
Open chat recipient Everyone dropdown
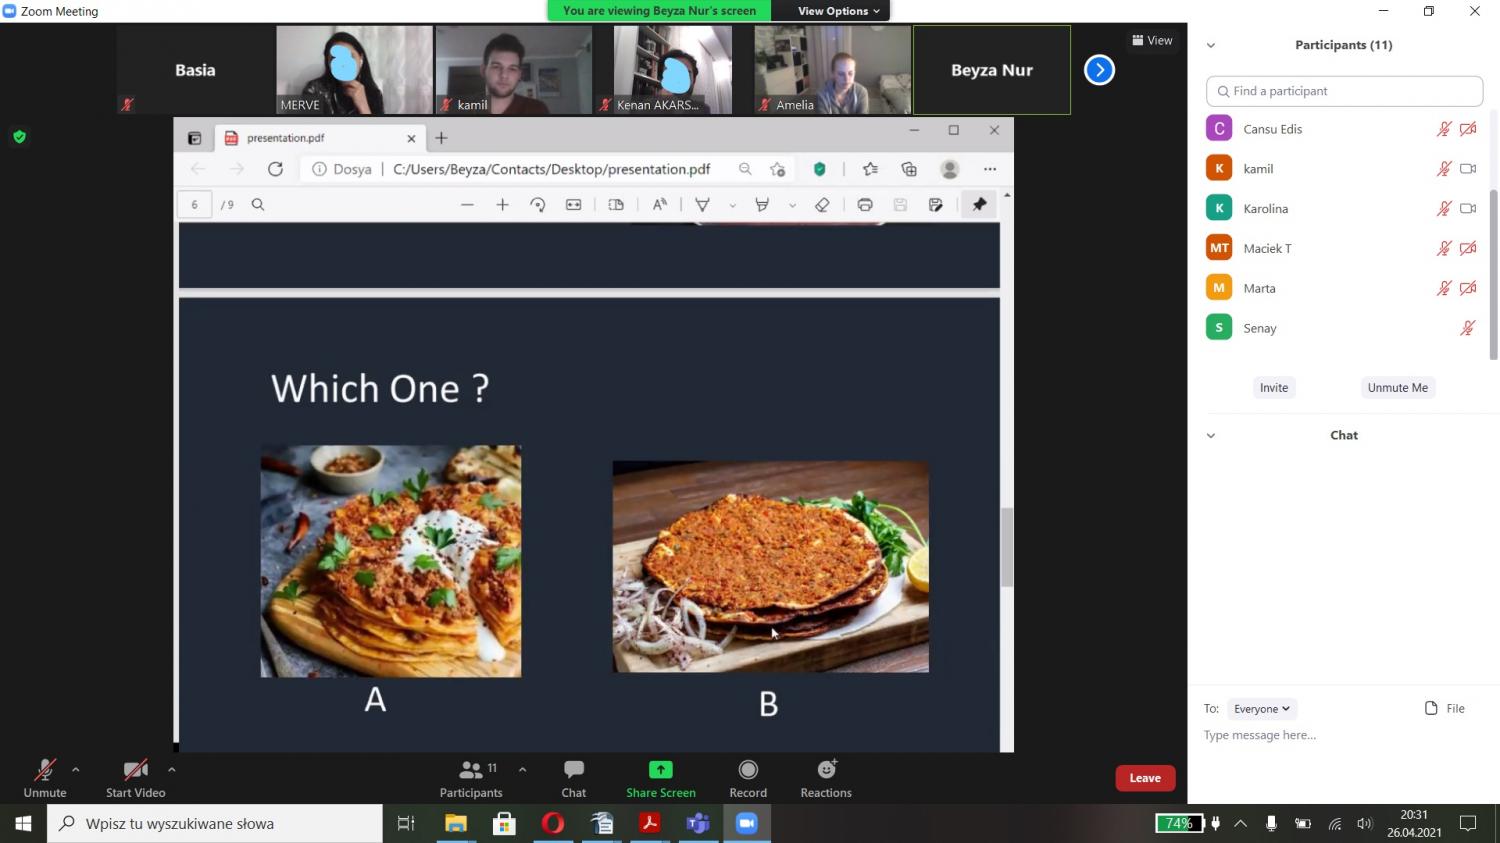1261,709
